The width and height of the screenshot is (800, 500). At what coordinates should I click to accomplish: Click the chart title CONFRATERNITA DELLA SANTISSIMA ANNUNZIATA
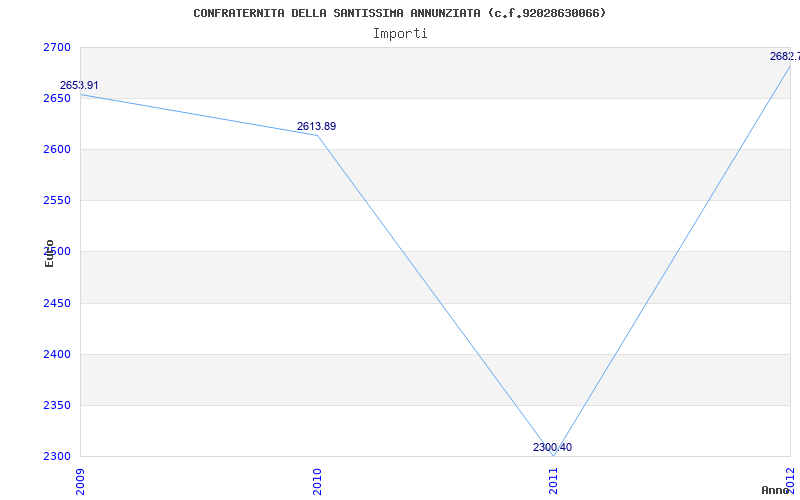point(399,13)
